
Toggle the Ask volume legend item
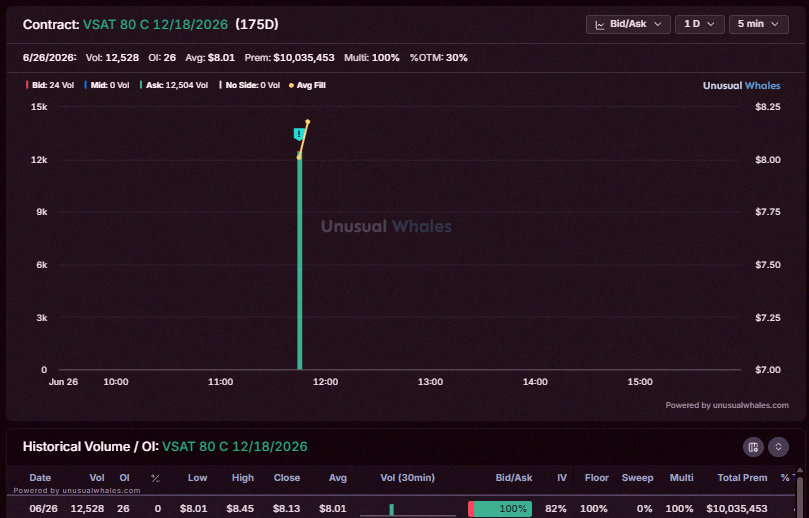click(x=174, y=85)
